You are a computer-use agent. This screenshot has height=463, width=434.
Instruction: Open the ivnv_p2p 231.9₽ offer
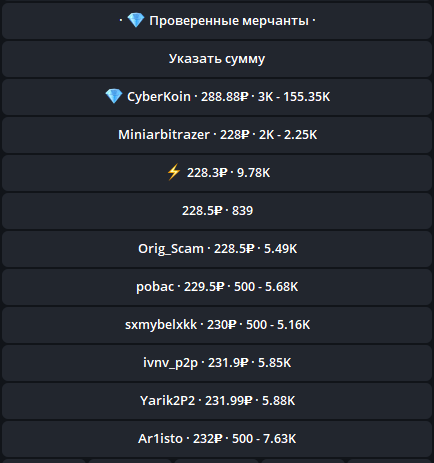click(x=217, y=363)
